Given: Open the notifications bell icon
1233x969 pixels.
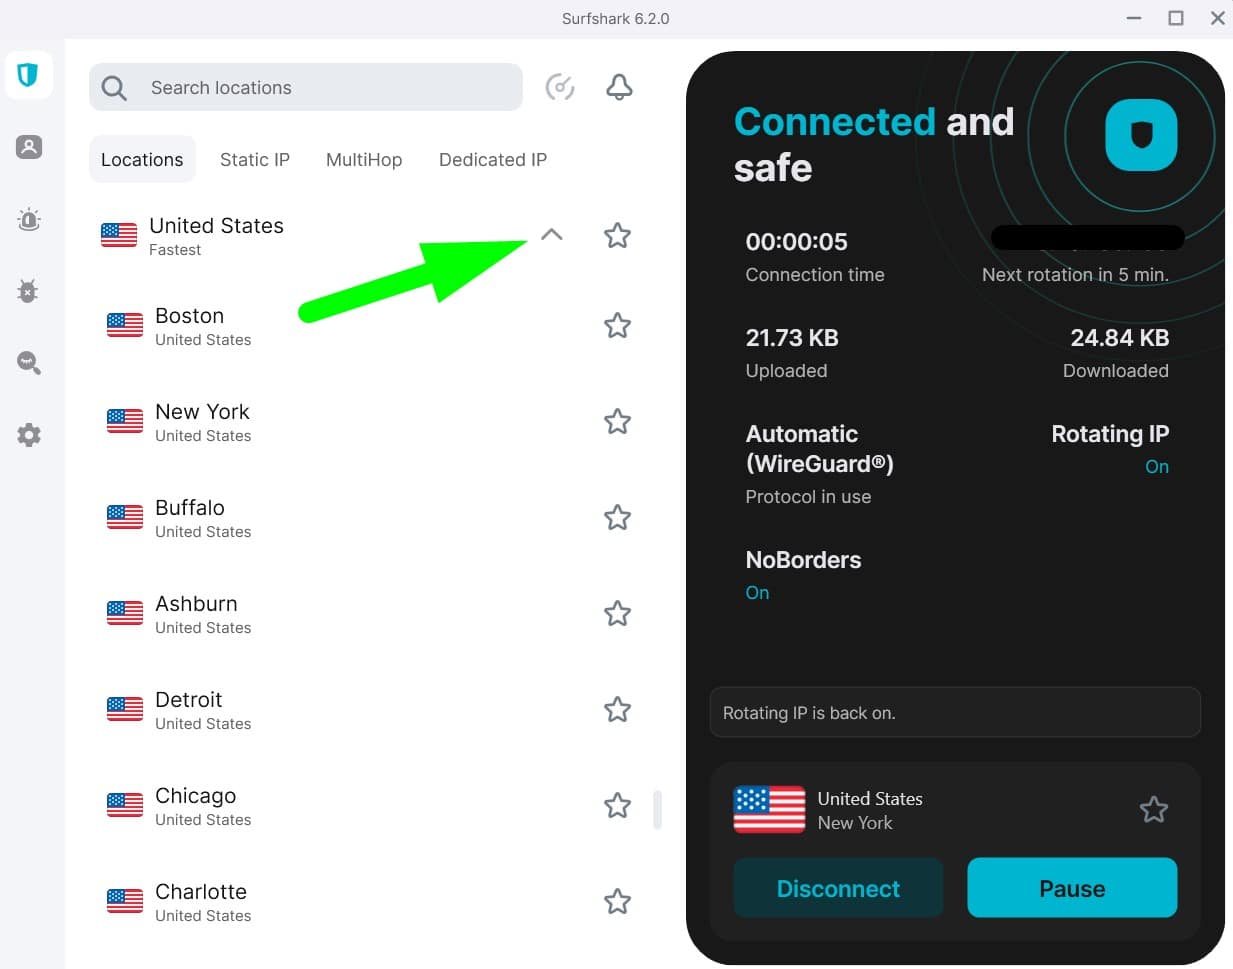Looking at the screenshot, I should (x=620, y=87).
